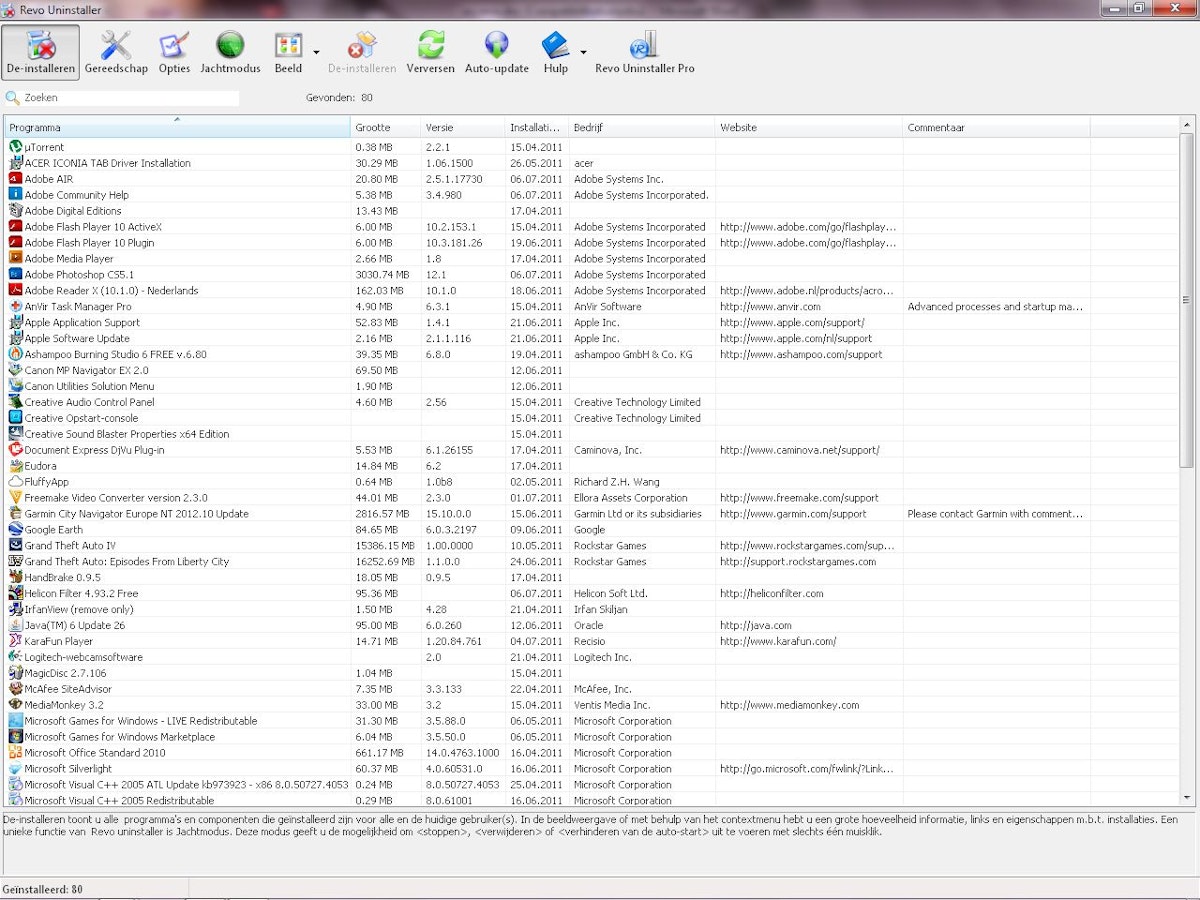The height and width of the screenshot is (900, 1200).
Task: Click the KaraFun Player icon
Action: point(15,641)
